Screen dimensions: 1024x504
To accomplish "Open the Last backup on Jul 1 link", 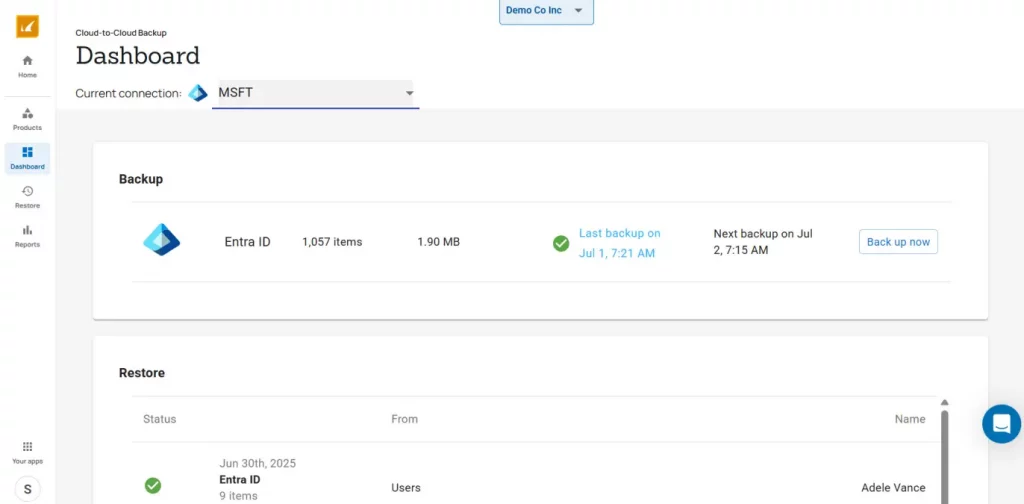I will click(619, 243).
